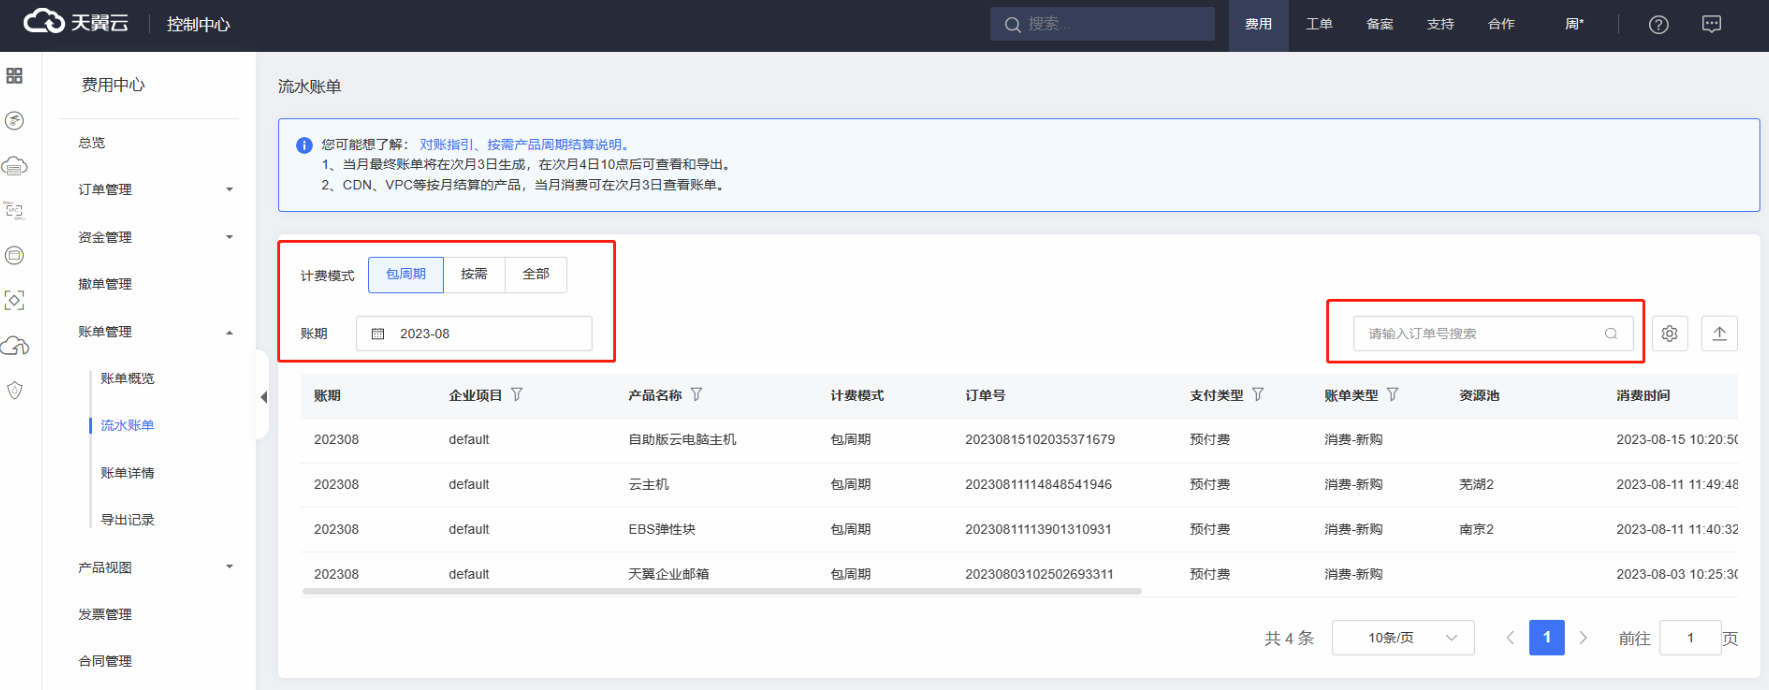This screenshot has width=1769, height=690.
Task: Select 全部 billing mode option
Action: click(x=536, y=274)
